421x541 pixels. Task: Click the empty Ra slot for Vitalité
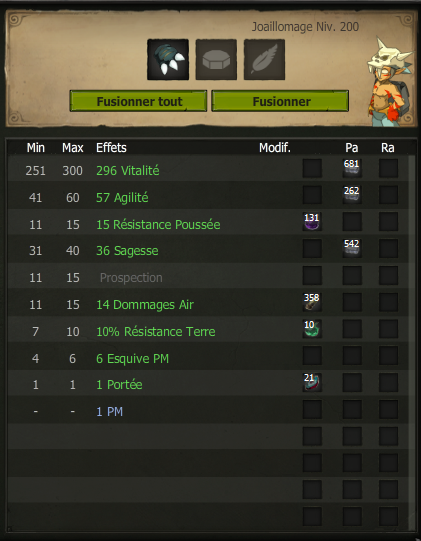[388, 168]
